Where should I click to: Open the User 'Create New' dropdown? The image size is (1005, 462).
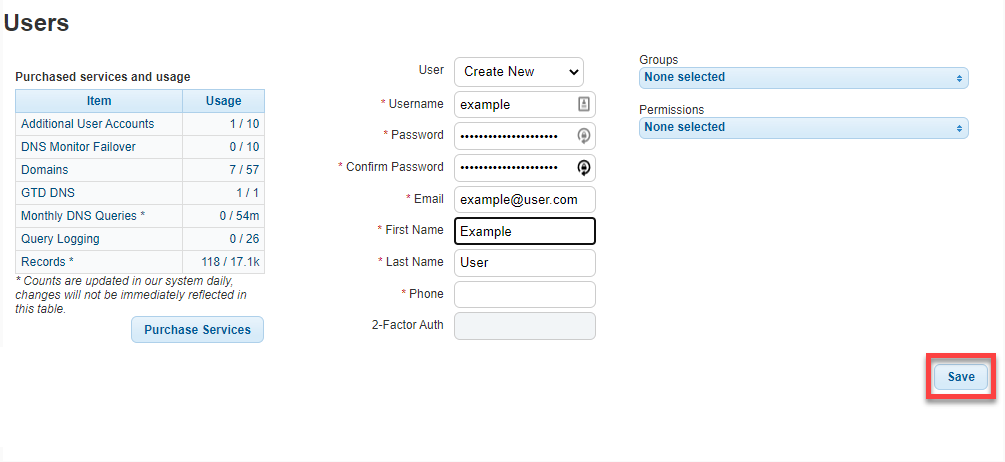pyautogui.click(x=519, y=72)
